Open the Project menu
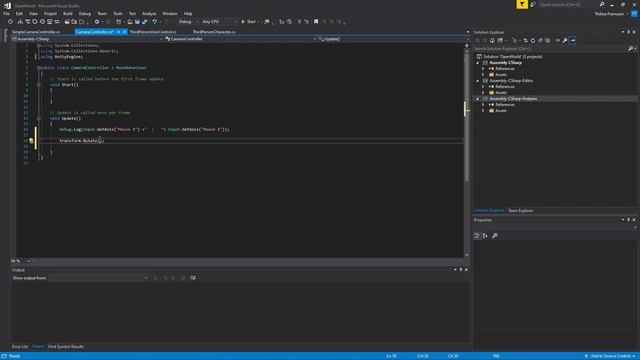640x360 pixels. coord(50,14)
